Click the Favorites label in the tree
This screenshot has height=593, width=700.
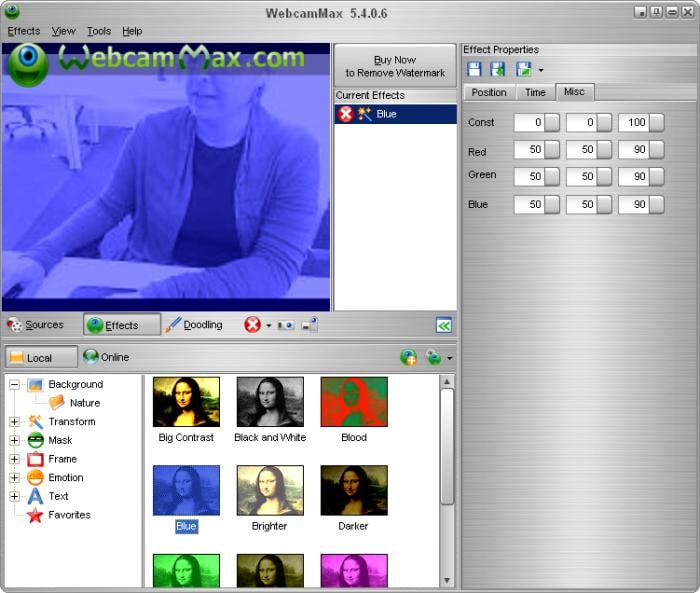tap(70, 515)
